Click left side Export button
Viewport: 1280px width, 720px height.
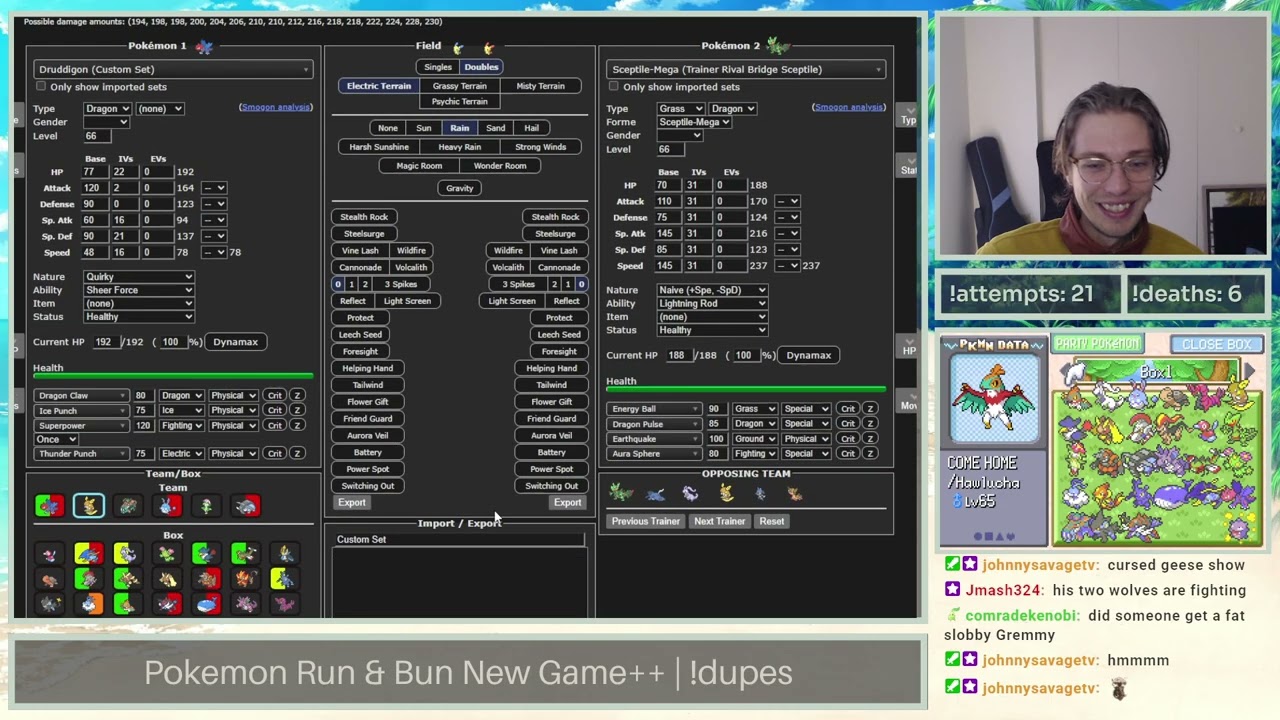[352, 503]
